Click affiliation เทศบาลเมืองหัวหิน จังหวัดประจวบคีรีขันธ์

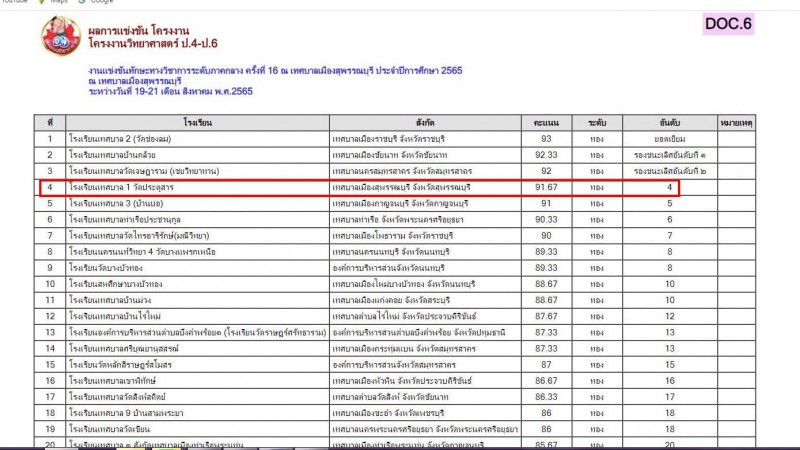click(402, 381)
